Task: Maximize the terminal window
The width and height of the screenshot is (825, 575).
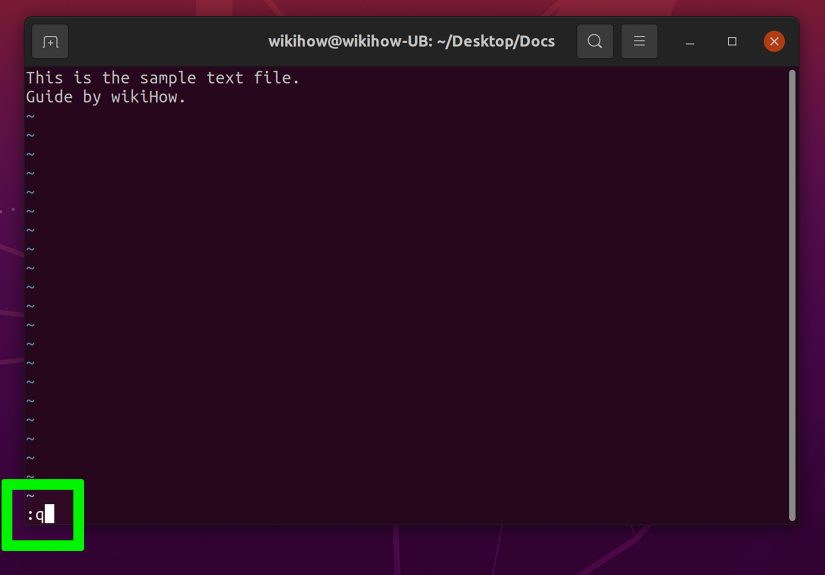Action: point(732,41)
